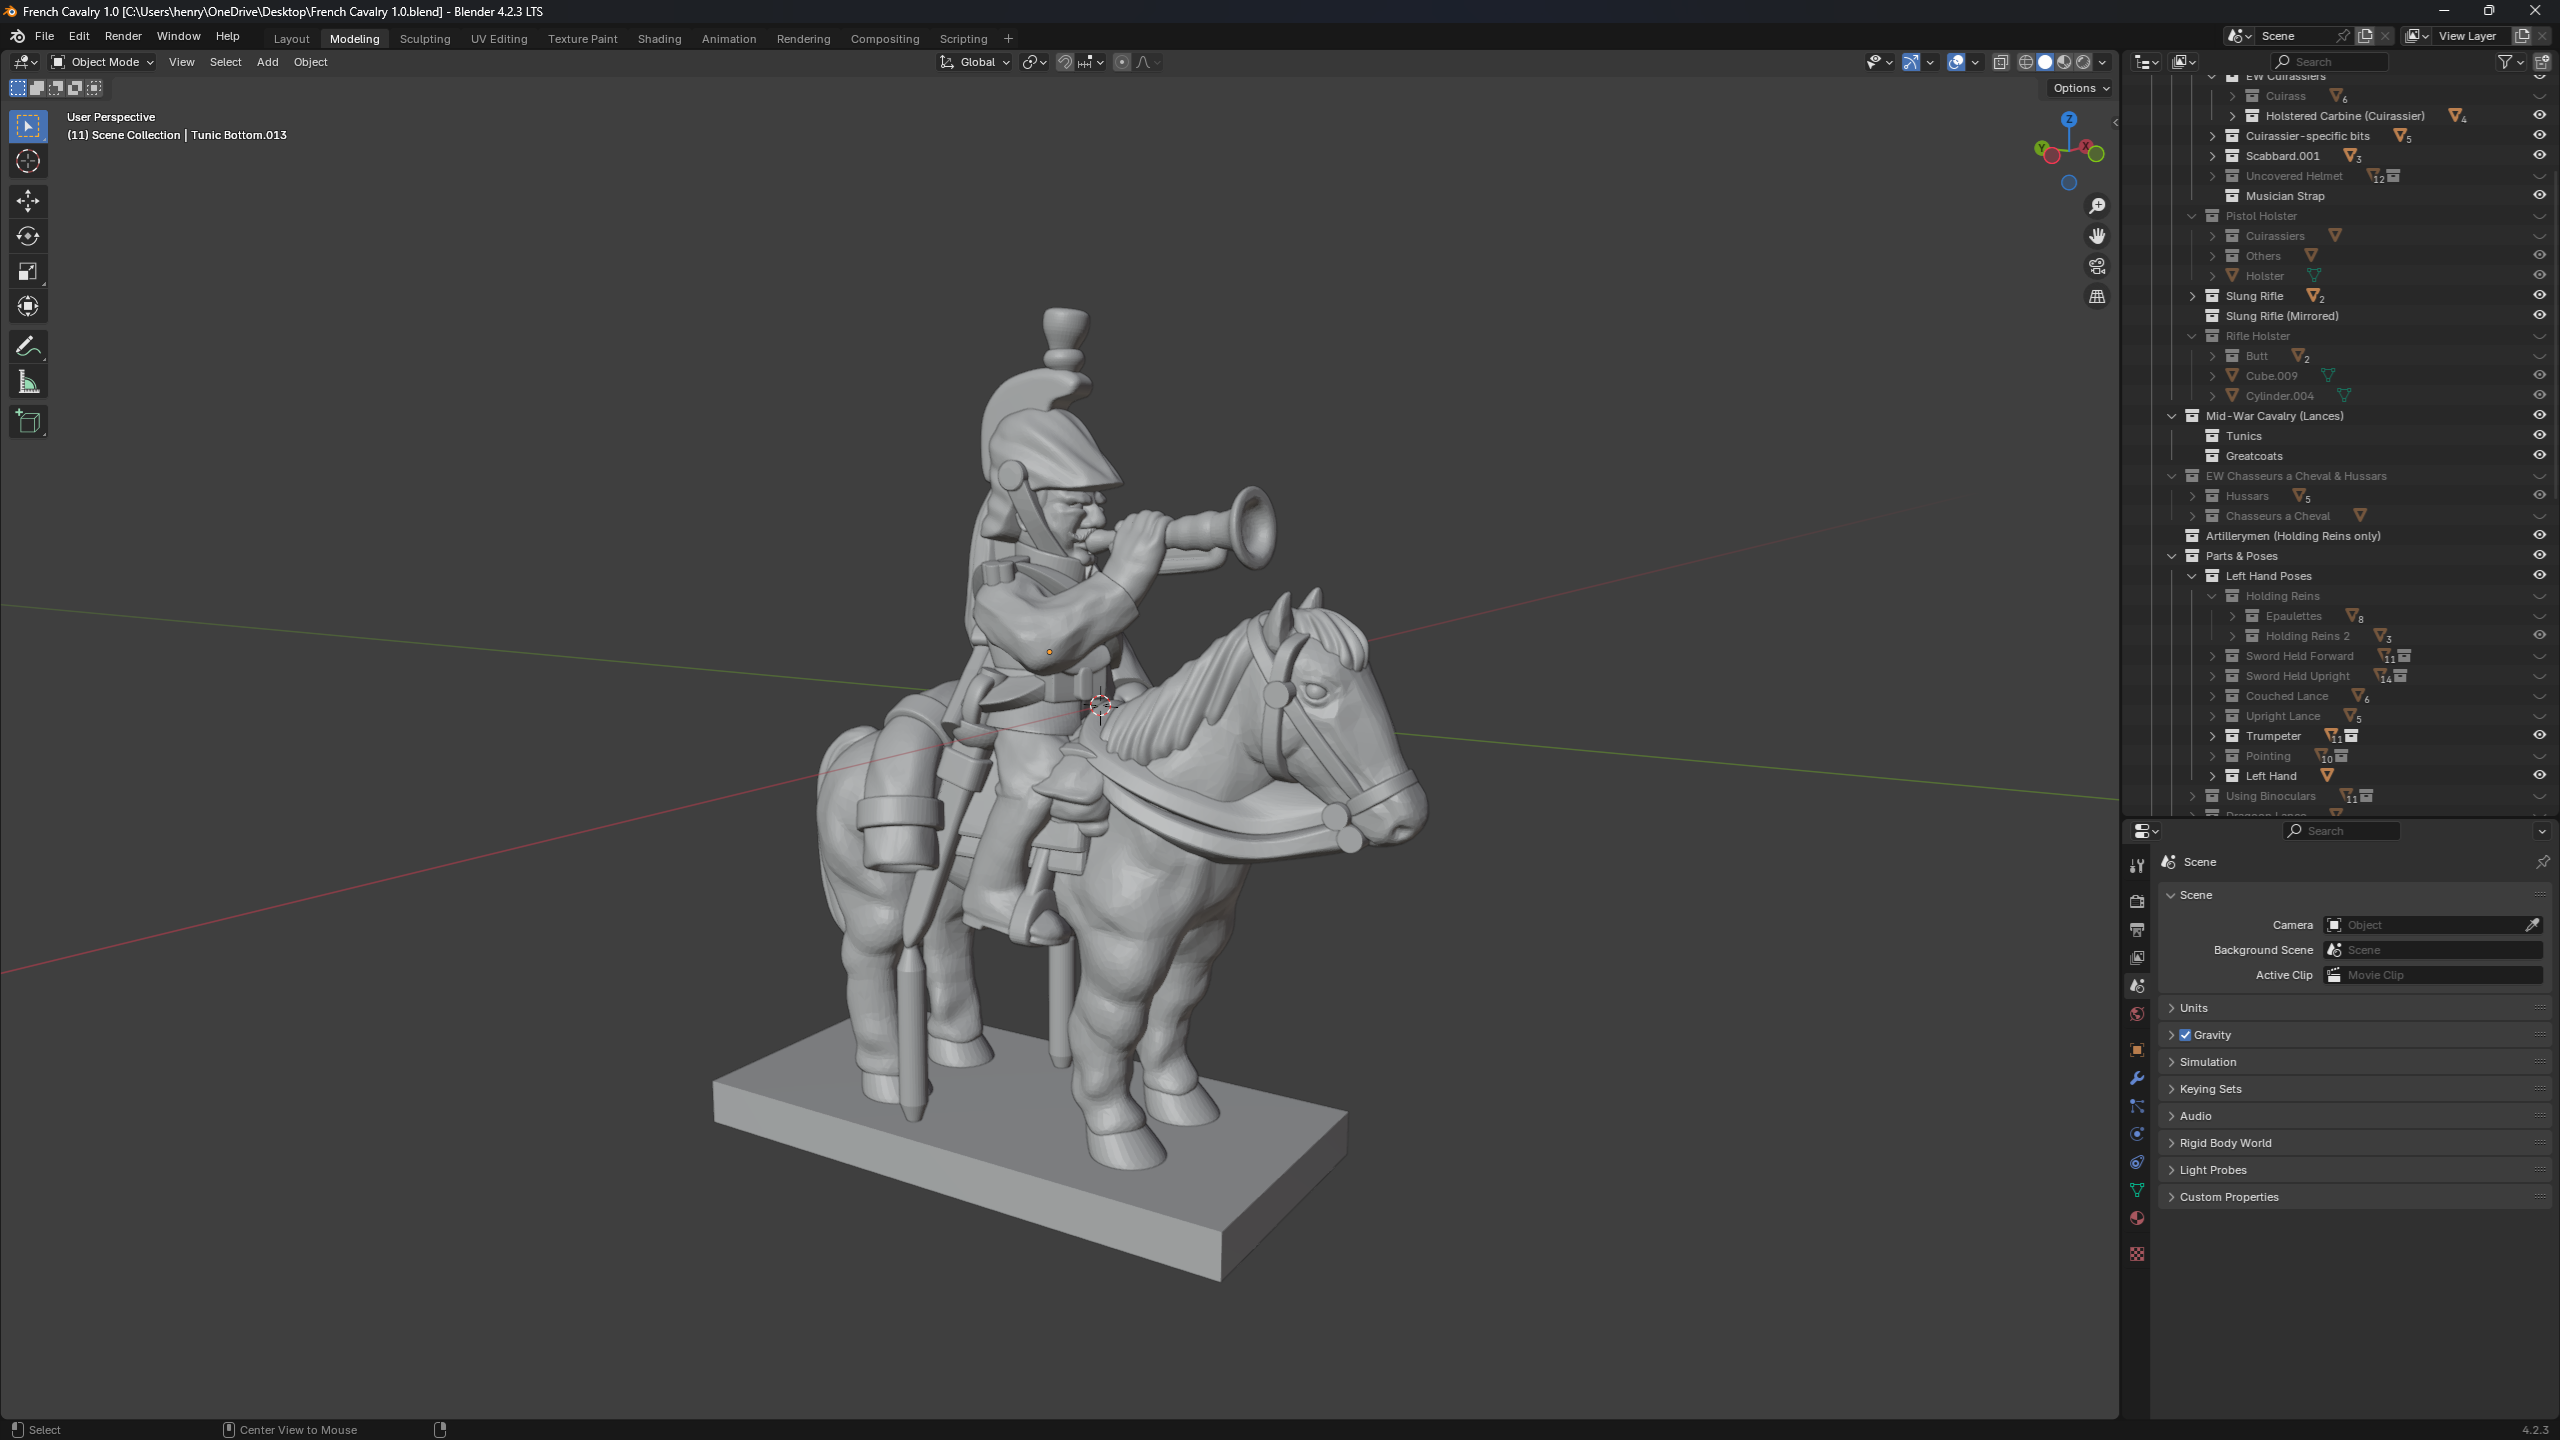Expand the Rigid Body World panel
The width and height of the screenshot is (2560, 1440).
[x=2226, y=1143]
